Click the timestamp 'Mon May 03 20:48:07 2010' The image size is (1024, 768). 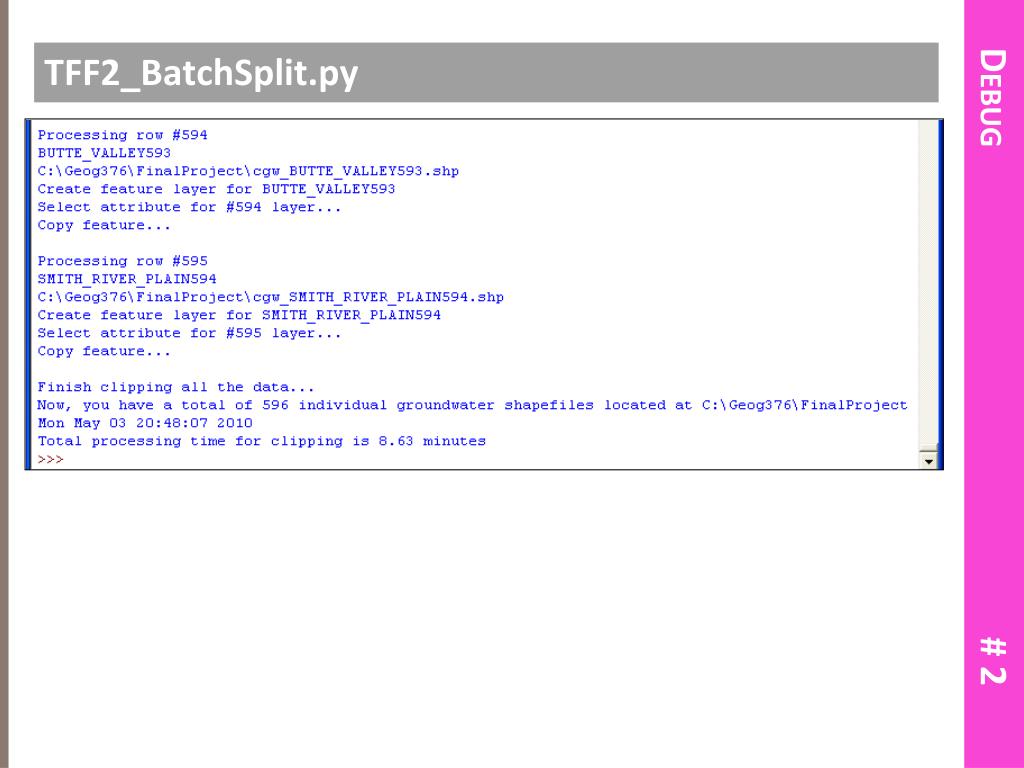145,423
